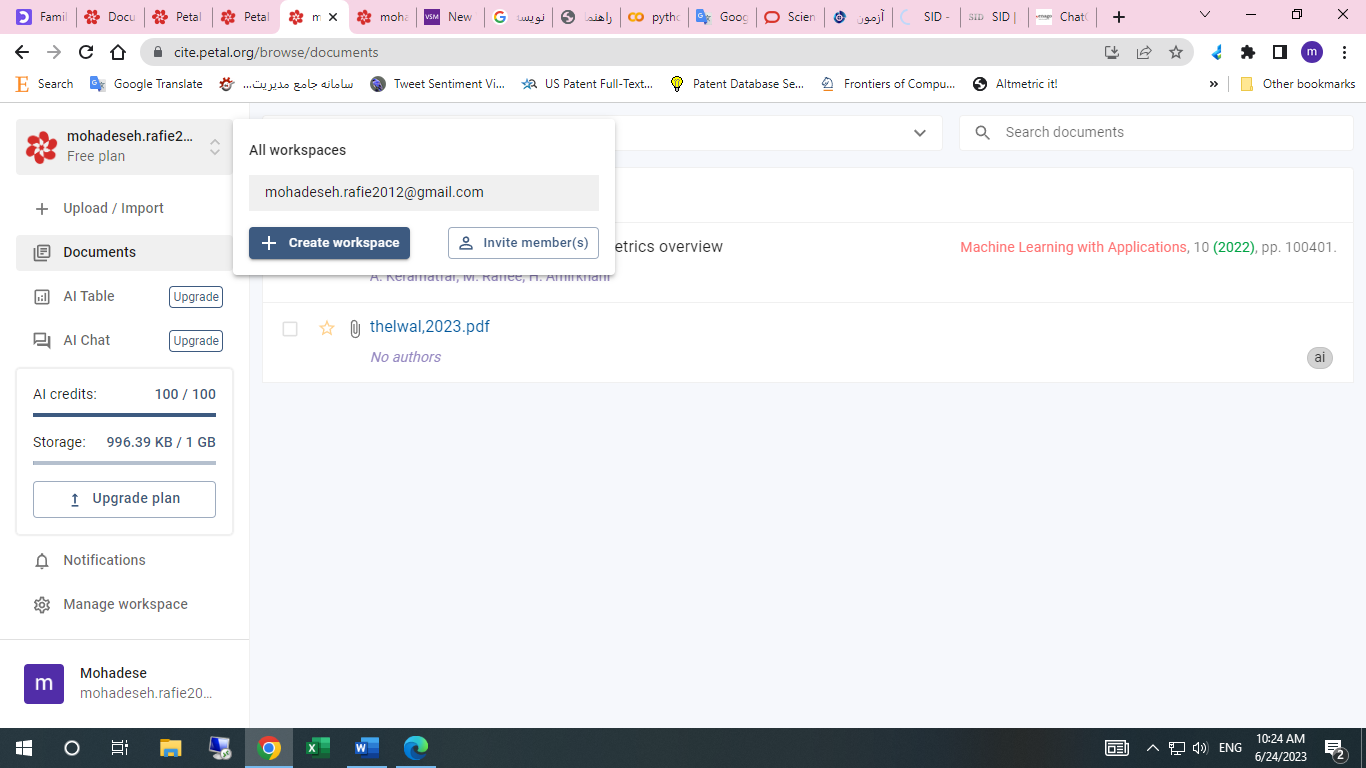Switch to the 'pytho' browser tab

point(654,17)
